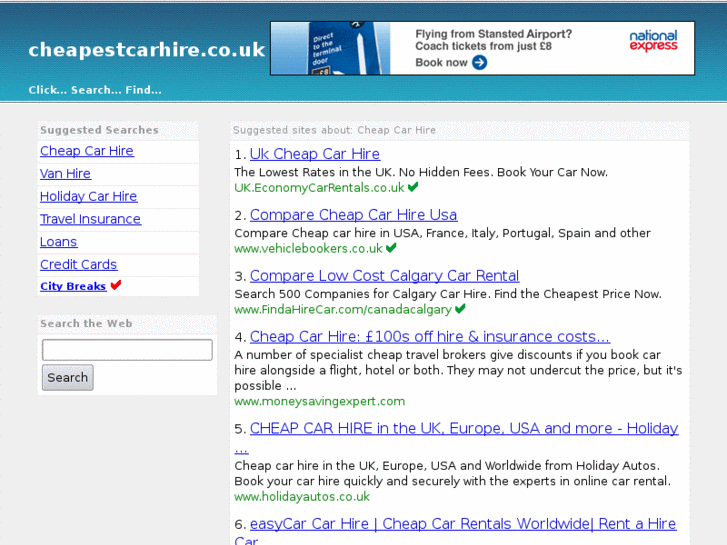Open the Travel Insurance suggested search

click(90, 219)
